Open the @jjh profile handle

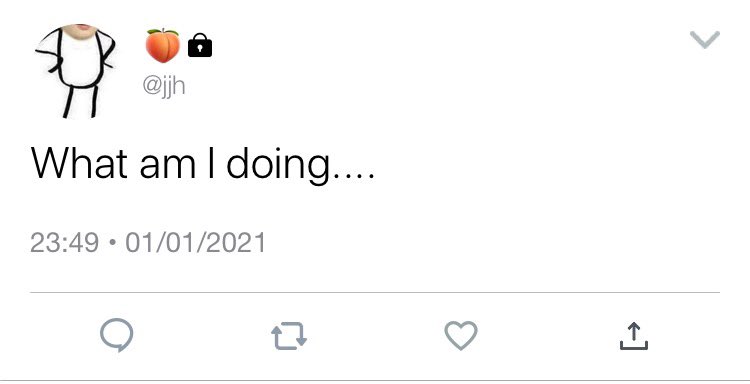pyautogui.click(x=164, y=87)
